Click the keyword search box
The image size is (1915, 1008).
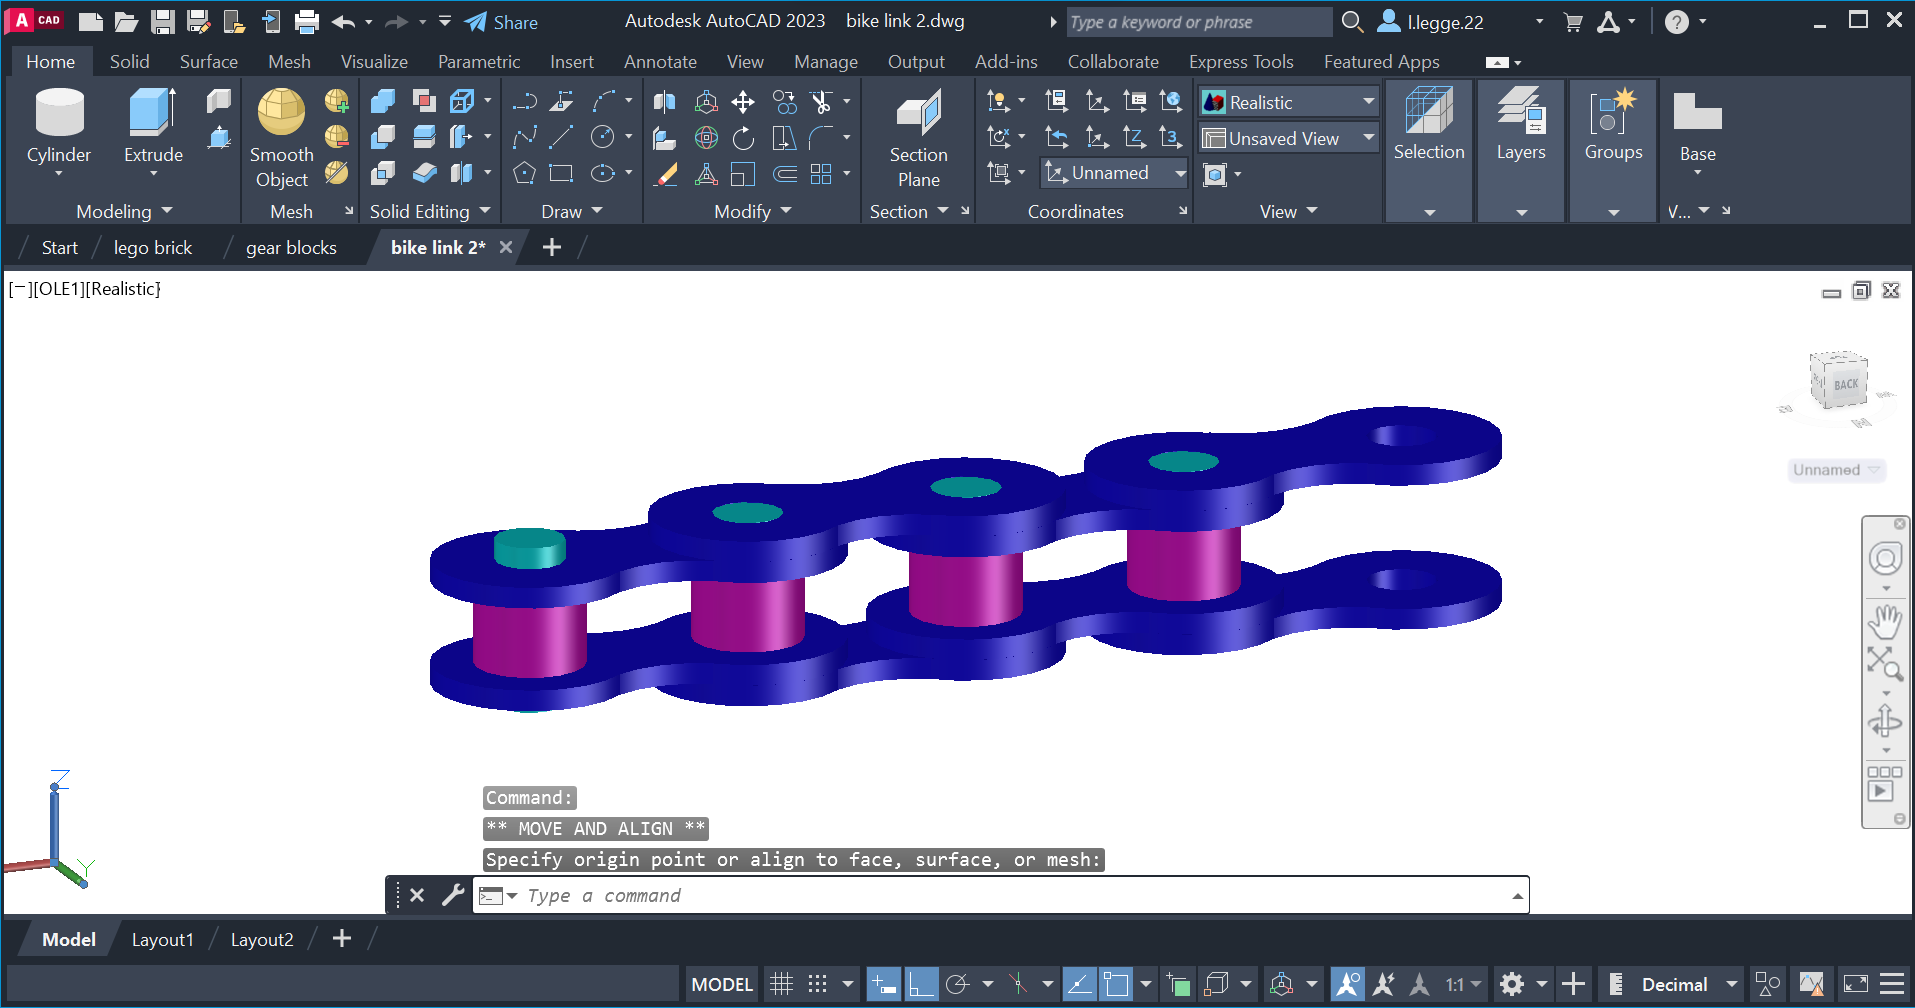pos(1198,22)
